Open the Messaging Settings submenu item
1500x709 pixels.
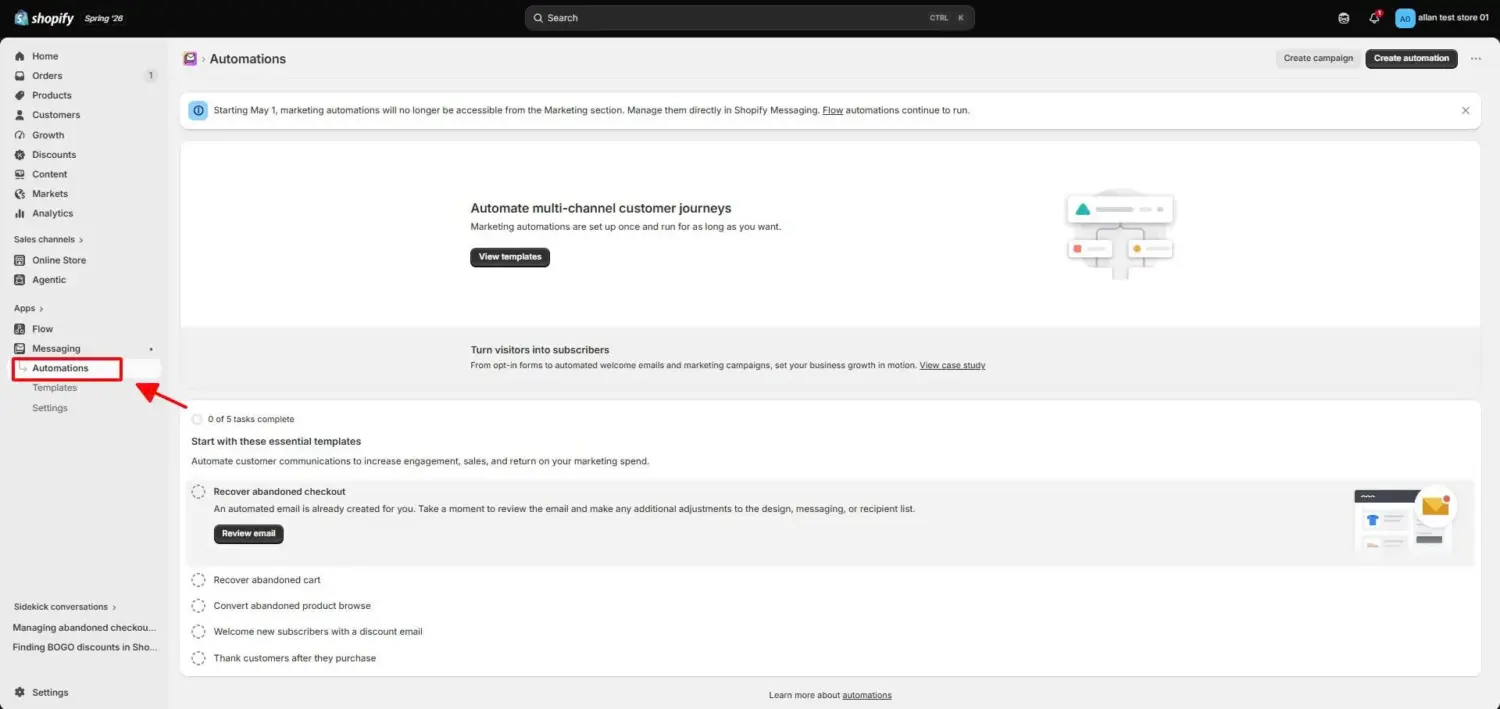[50, 408]
